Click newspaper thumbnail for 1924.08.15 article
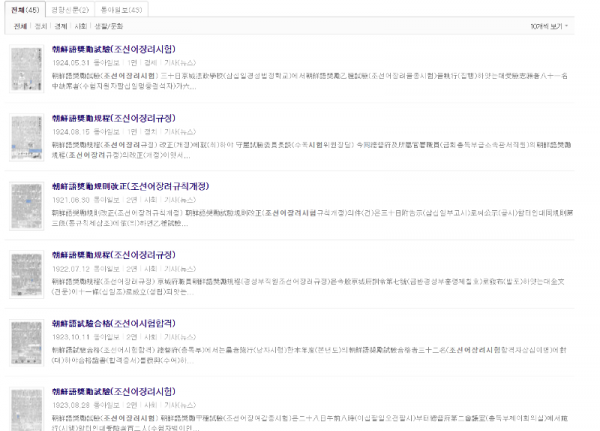The width and height of the screenshot is (600, 431). click(26, 137)
